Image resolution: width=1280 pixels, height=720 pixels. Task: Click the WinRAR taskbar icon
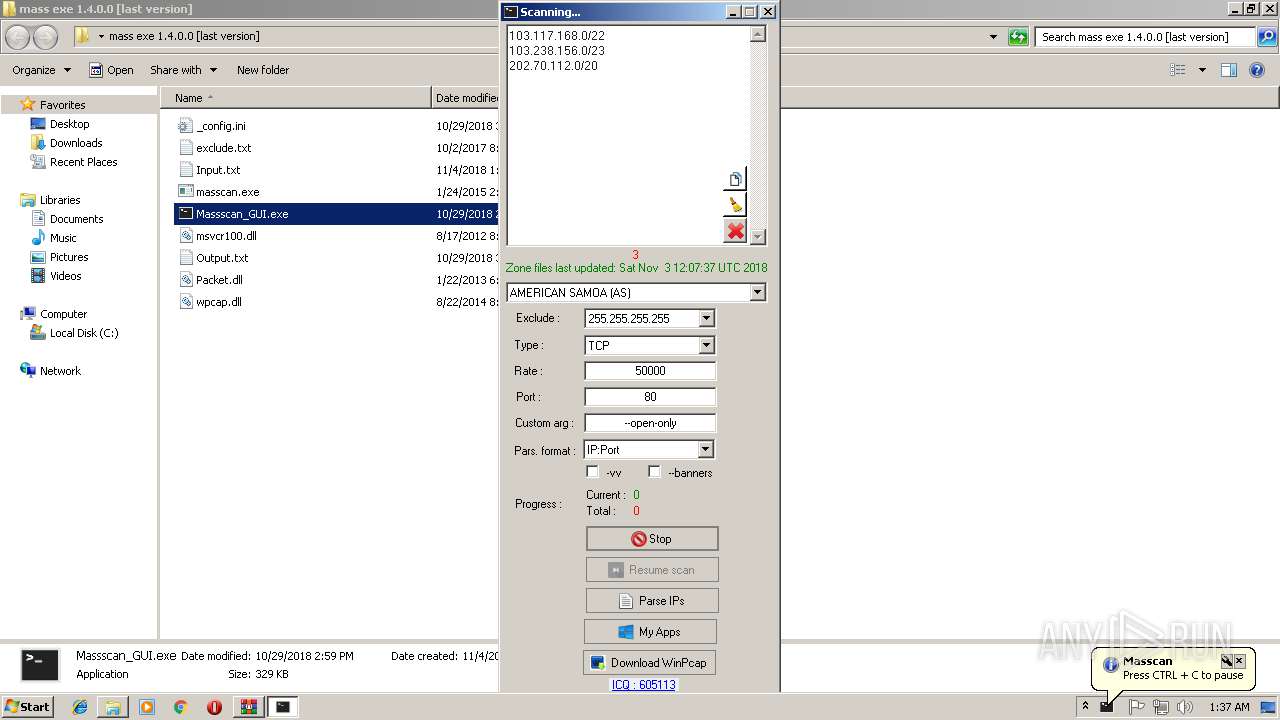248,707
